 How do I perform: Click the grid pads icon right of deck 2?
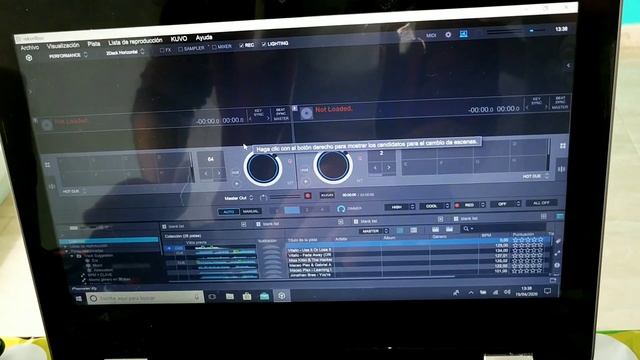click(x=563, y=146)
